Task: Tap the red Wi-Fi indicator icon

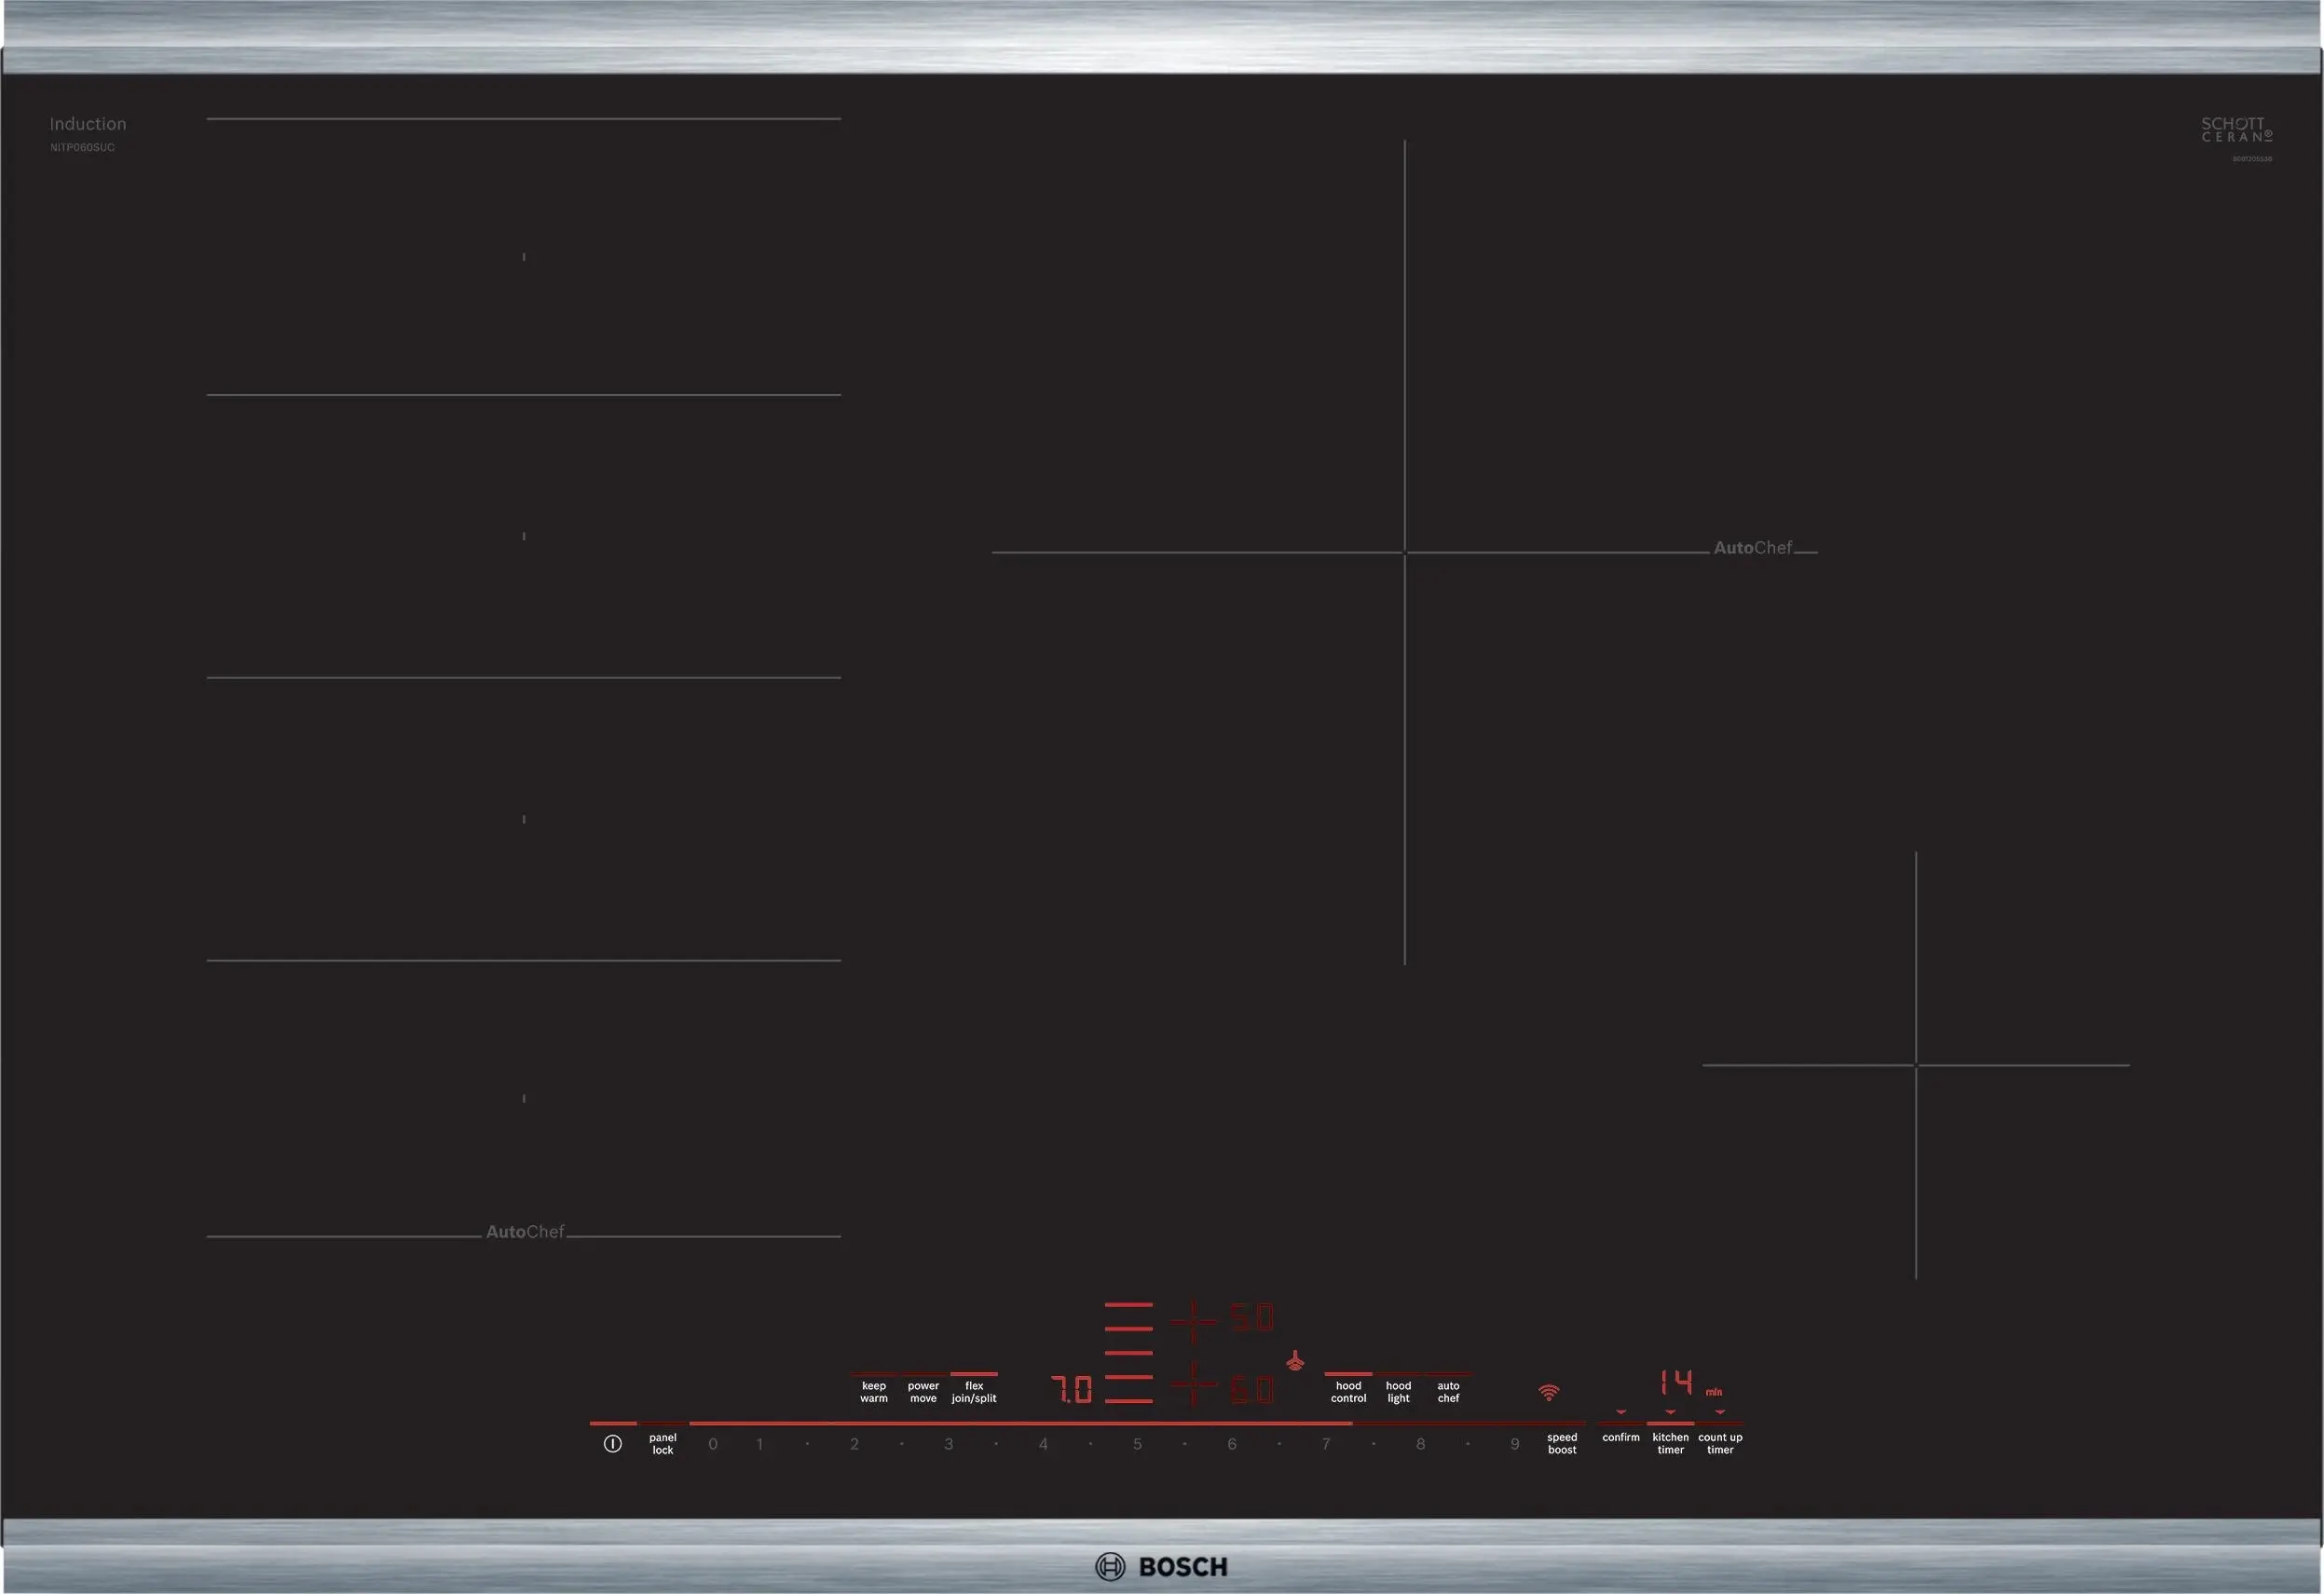Action: [1548, 1392]
